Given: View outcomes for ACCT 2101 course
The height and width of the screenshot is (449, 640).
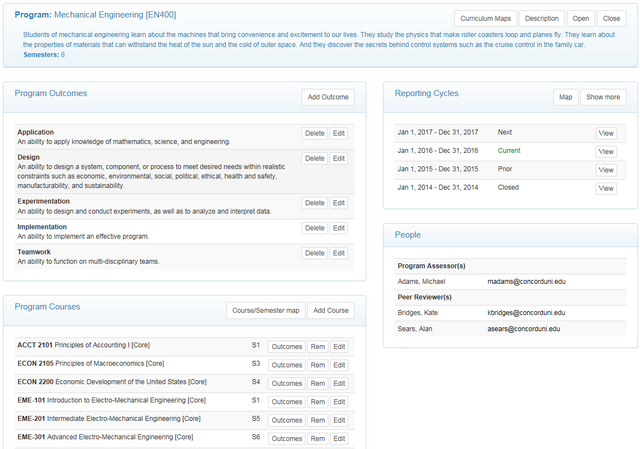Looking at the screenshot, I should click(x=287, y=346).
